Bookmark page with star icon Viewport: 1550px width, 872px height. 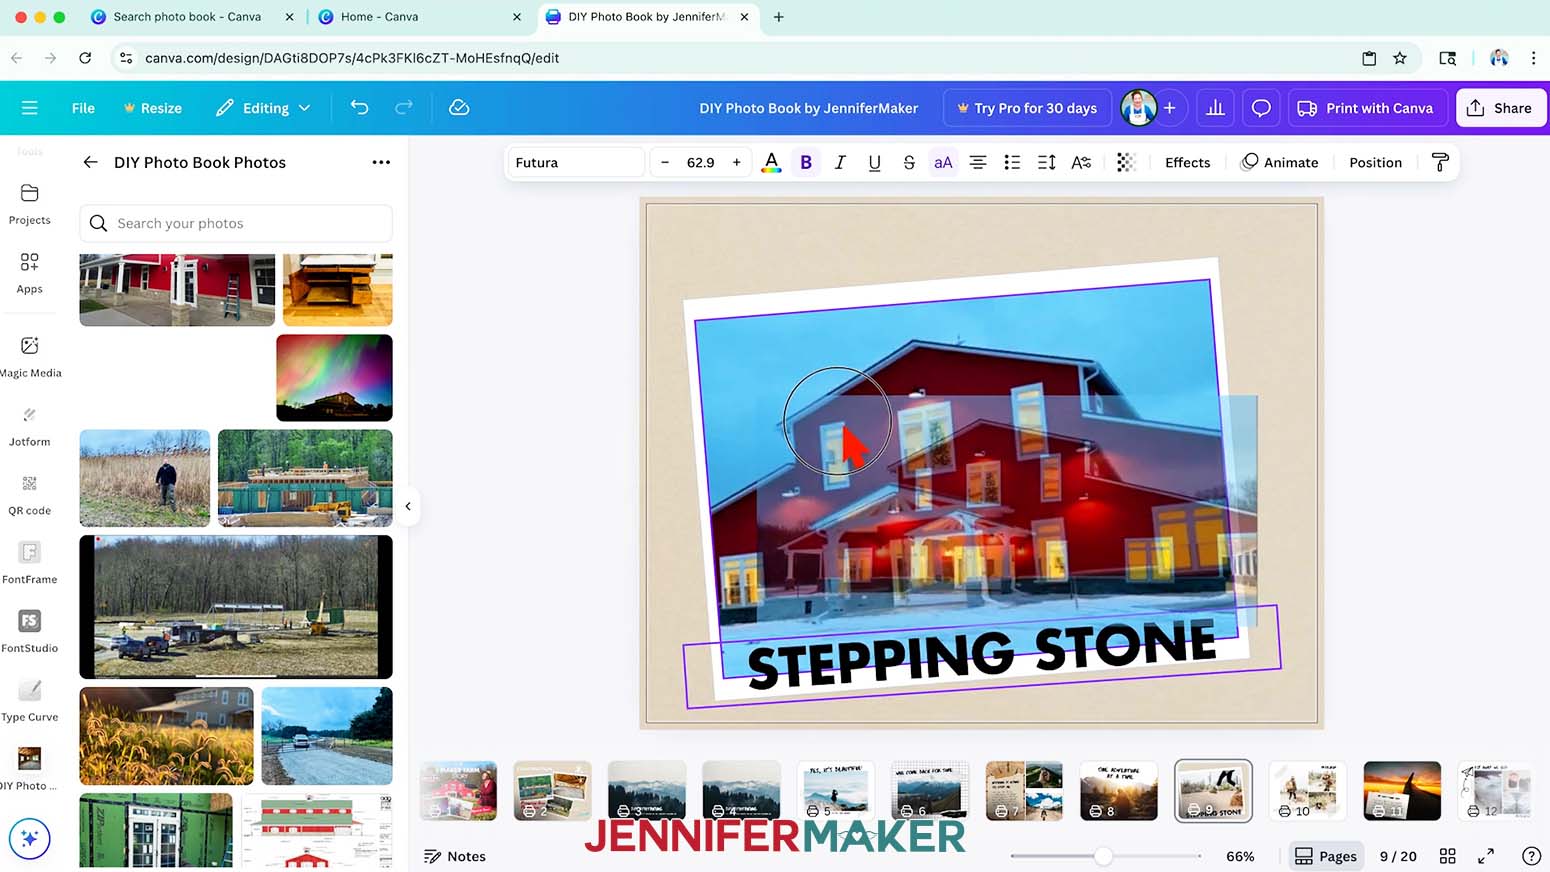click(x=1400, y=58)
